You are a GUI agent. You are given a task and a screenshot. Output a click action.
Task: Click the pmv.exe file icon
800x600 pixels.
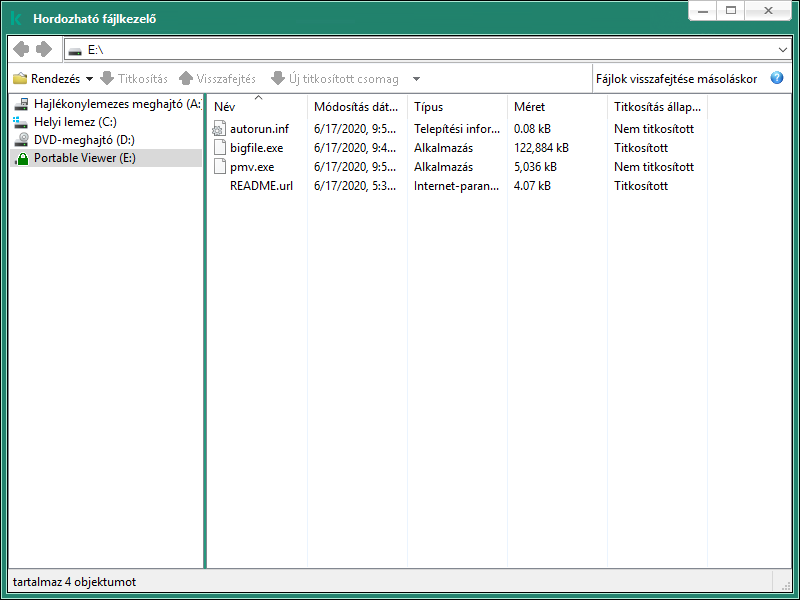coord(221,167)
